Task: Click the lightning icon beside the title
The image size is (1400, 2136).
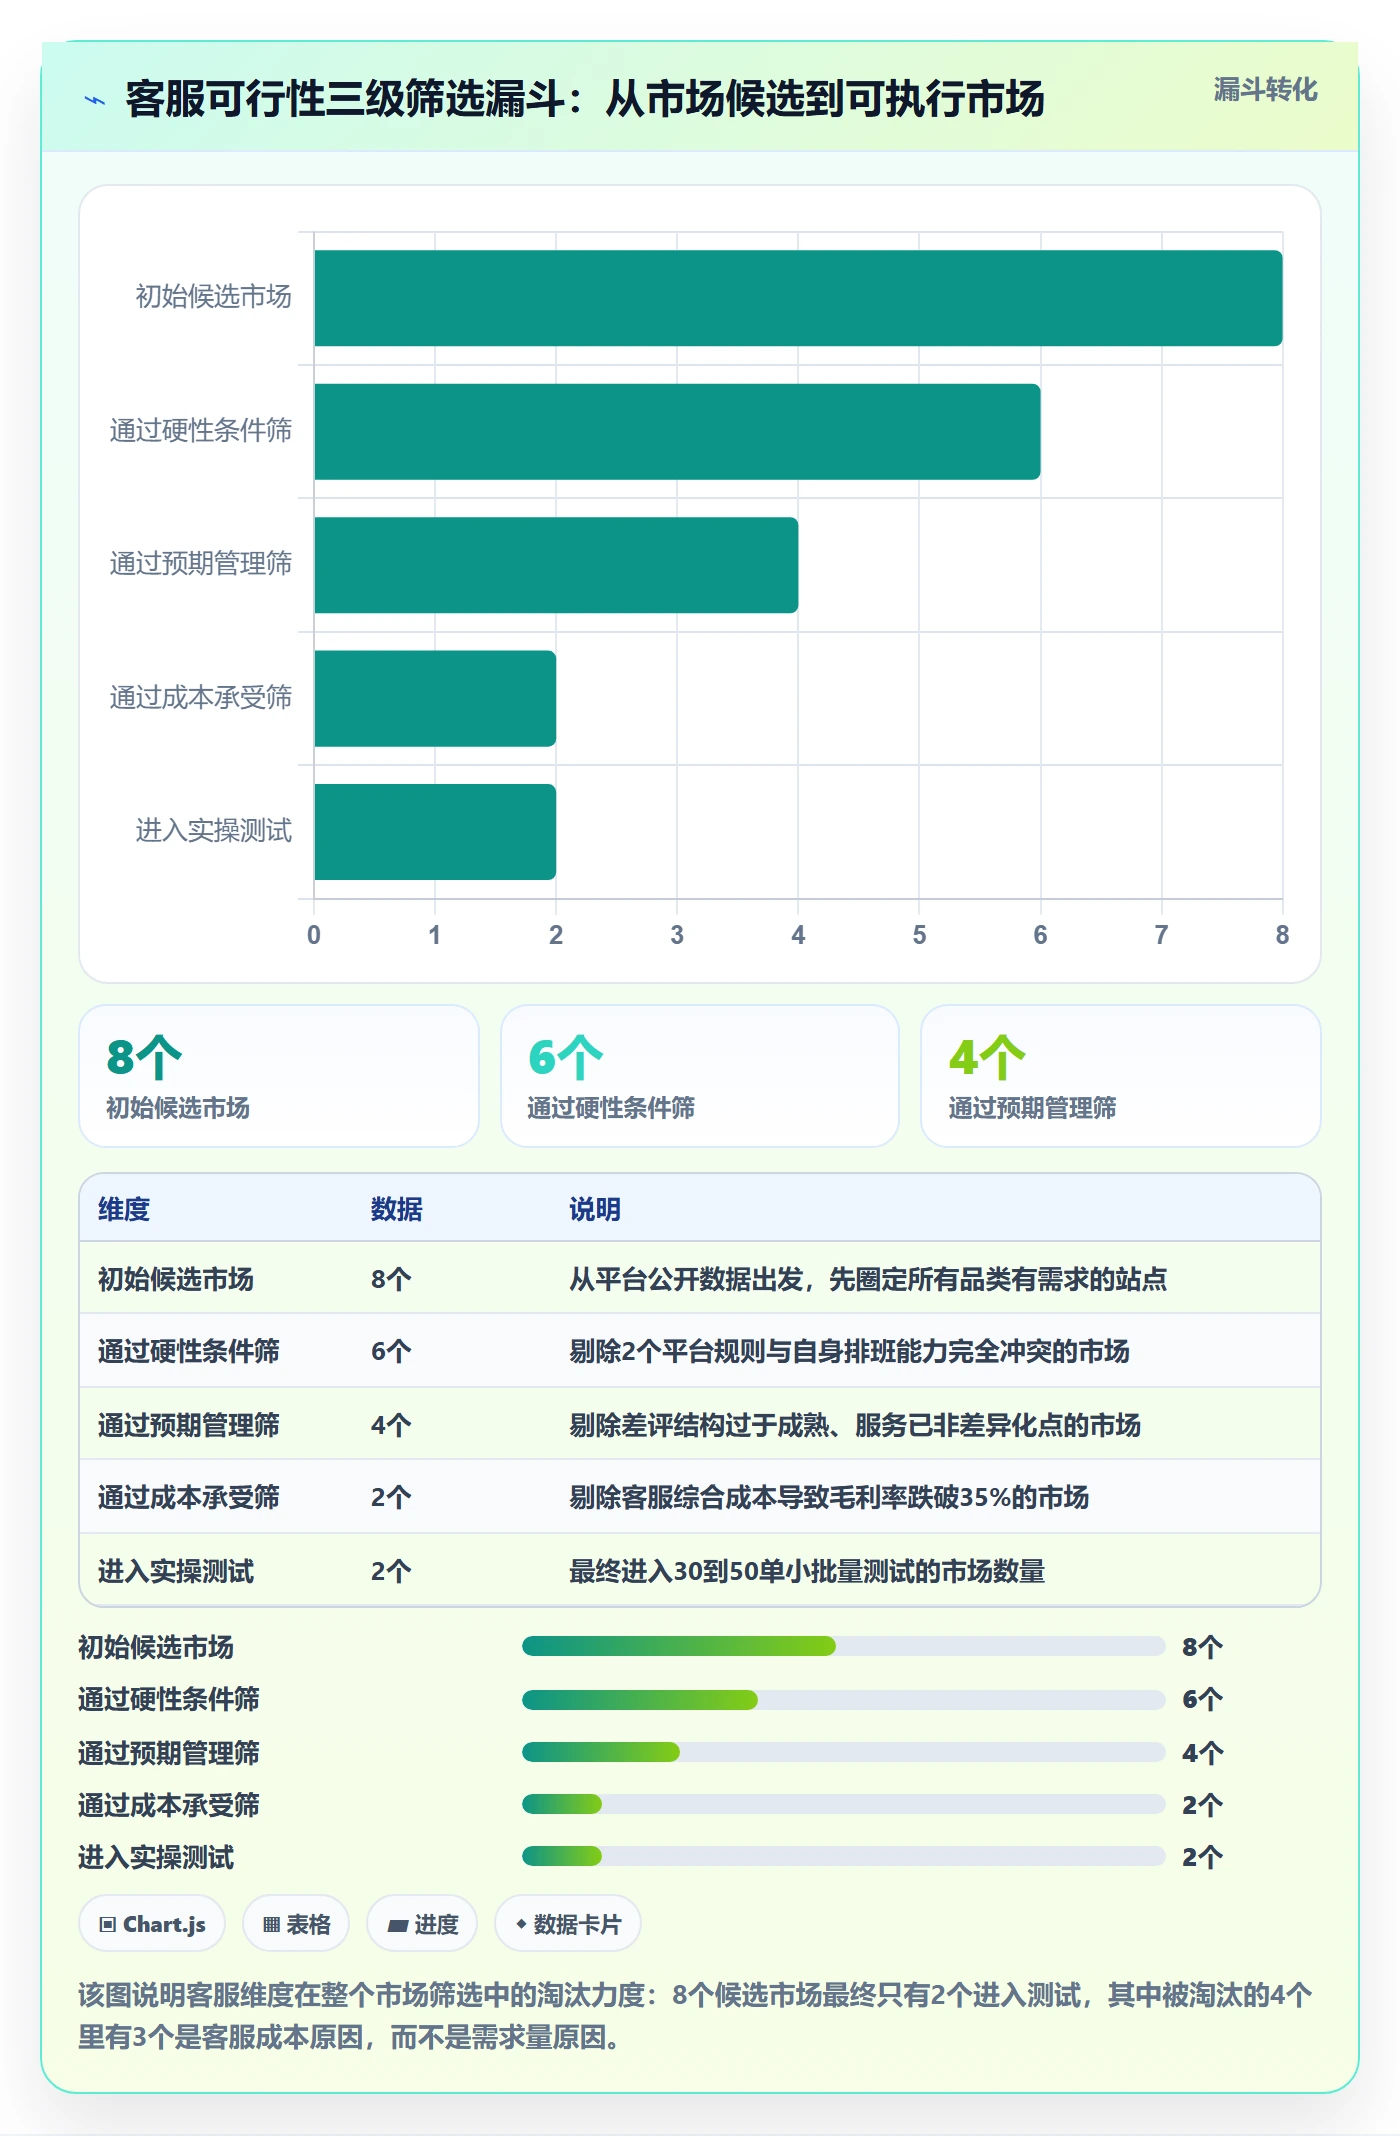Action: (x=95, y=100)
